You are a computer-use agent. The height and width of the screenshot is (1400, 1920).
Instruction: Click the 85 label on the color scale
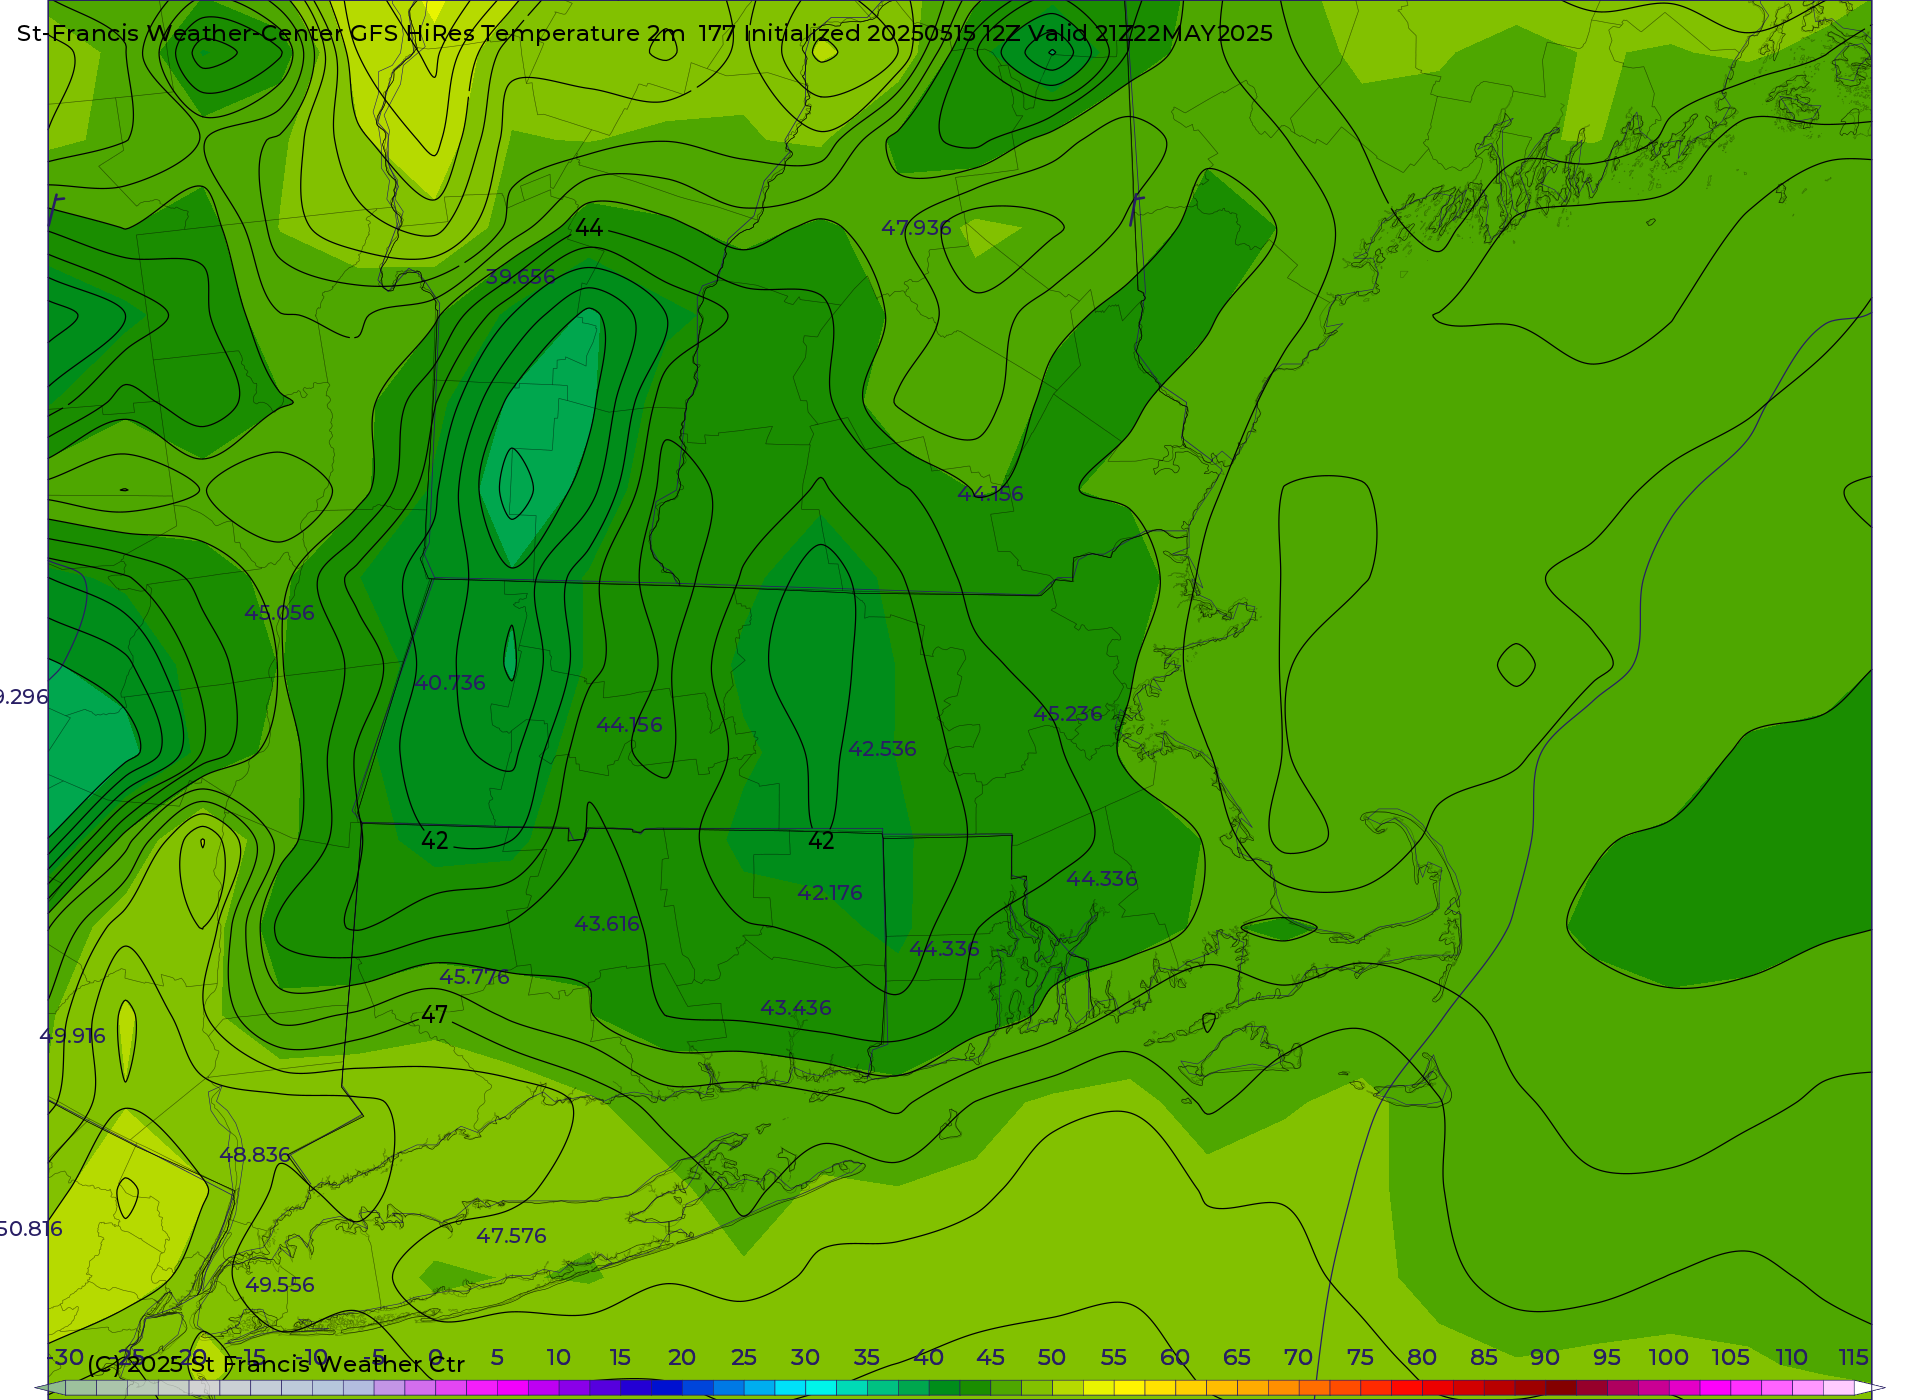point(1484,1357)
